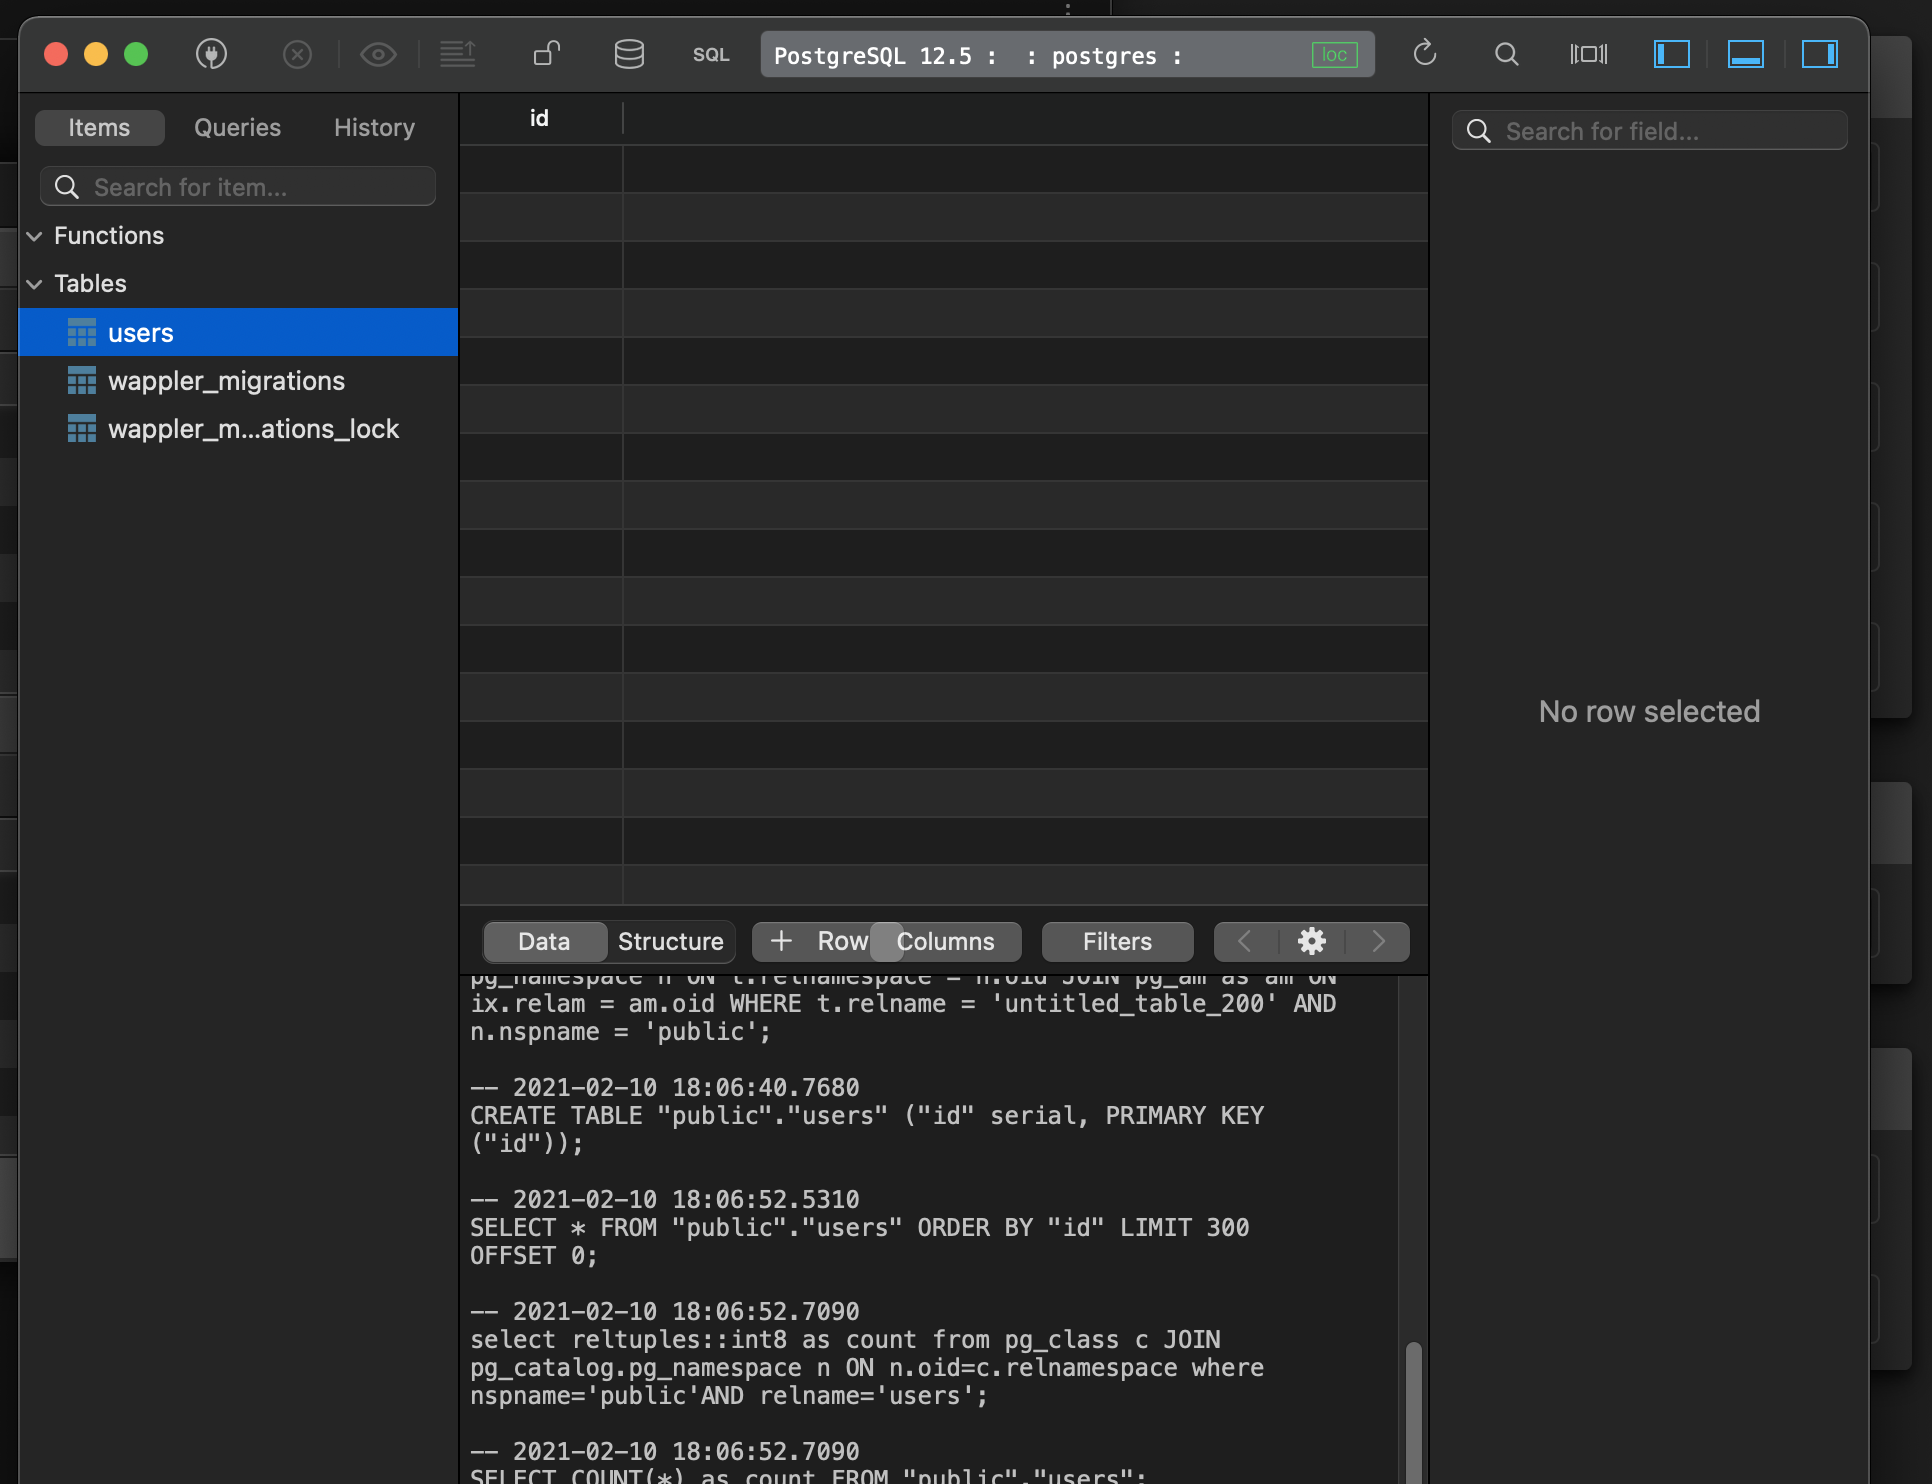Collapse the Tables group
The width and height of the screenshot is (1932, 1484).
tap(35, 284)
